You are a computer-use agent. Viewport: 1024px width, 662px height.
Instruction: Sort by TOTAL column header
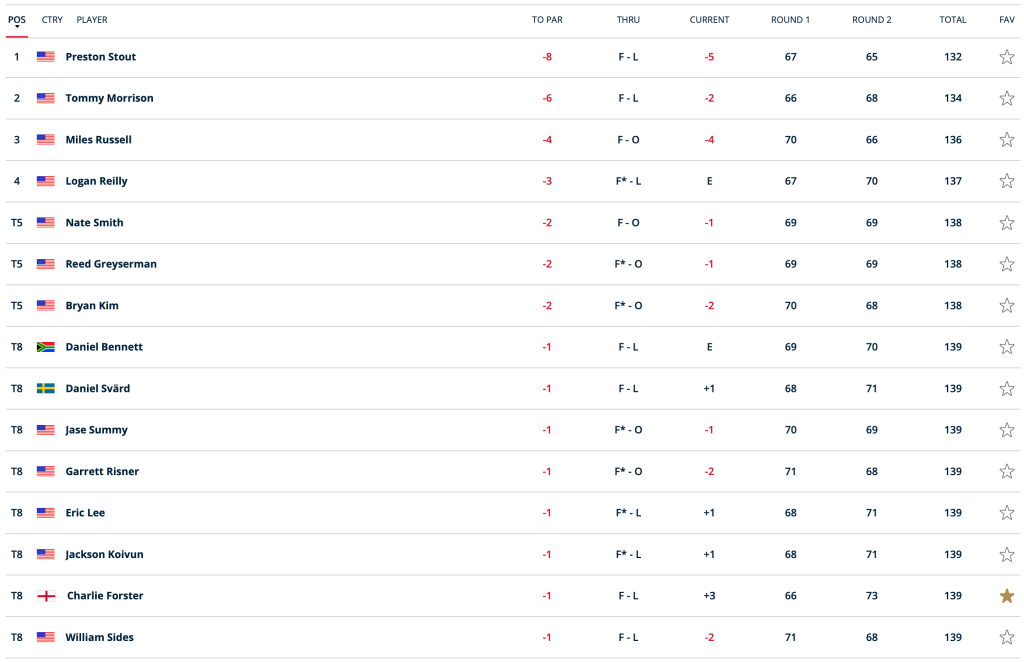pos(952,20)
